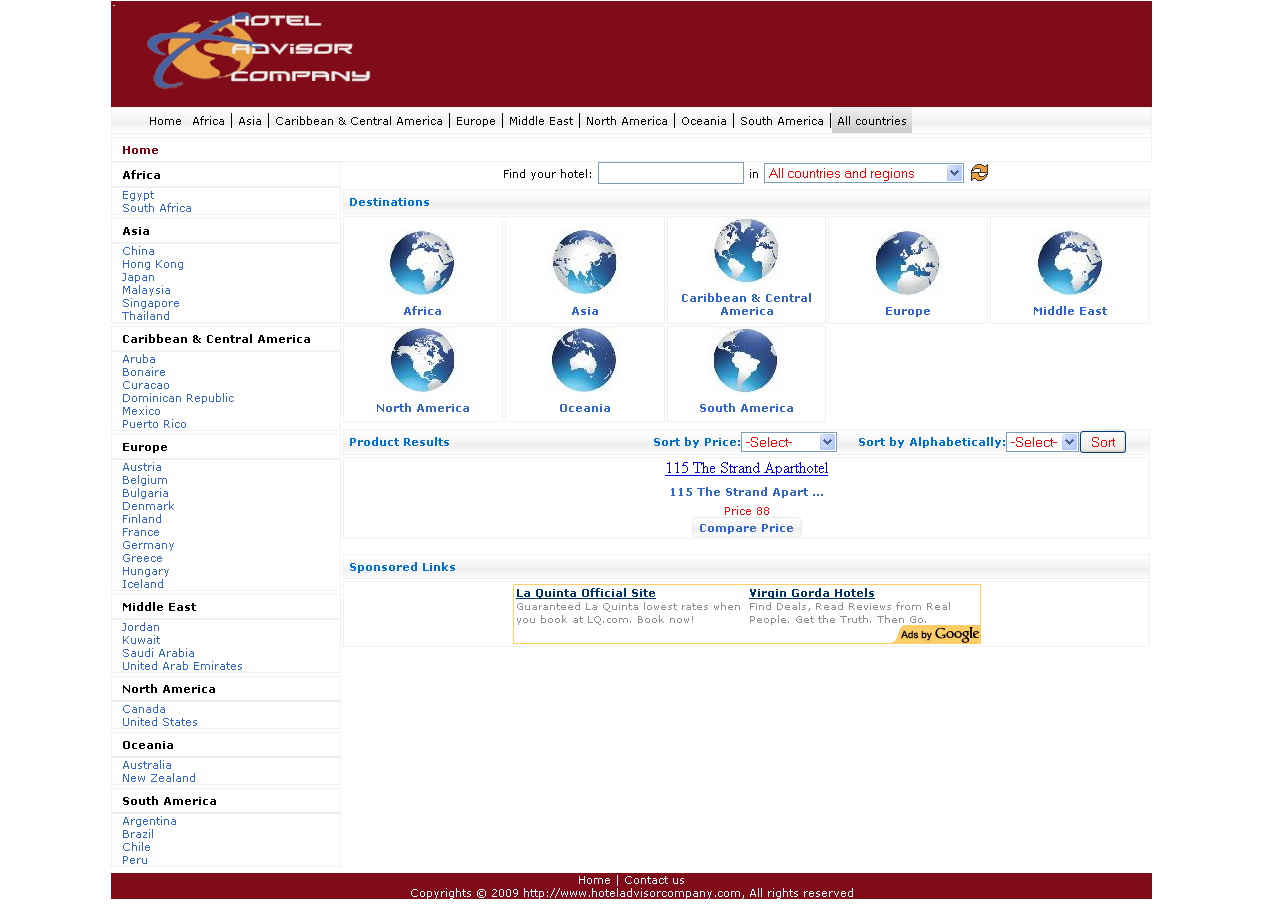The height and width of the screenshot is (907, 1263).
Task: Select Singapore in the sidebar
Action: point(151,303)
